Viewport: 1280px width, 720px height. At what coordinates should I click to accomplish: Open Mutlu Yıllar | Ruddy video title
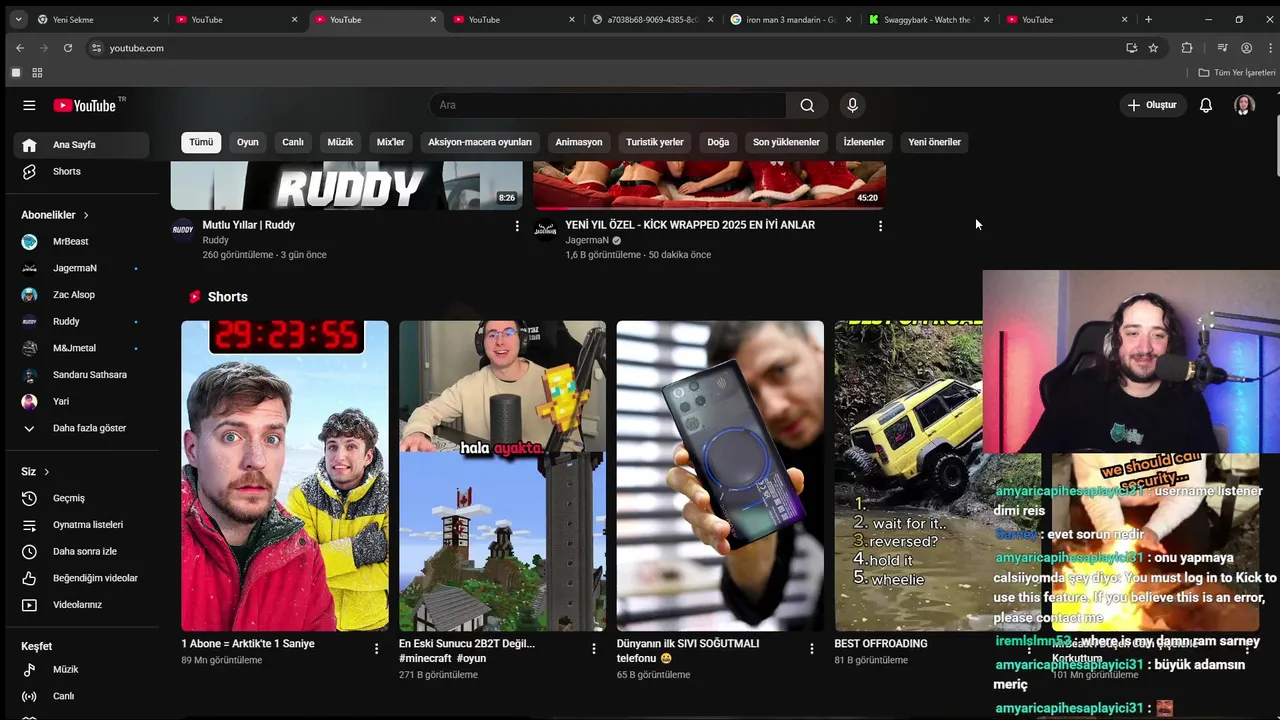click(x=249, y=225)
